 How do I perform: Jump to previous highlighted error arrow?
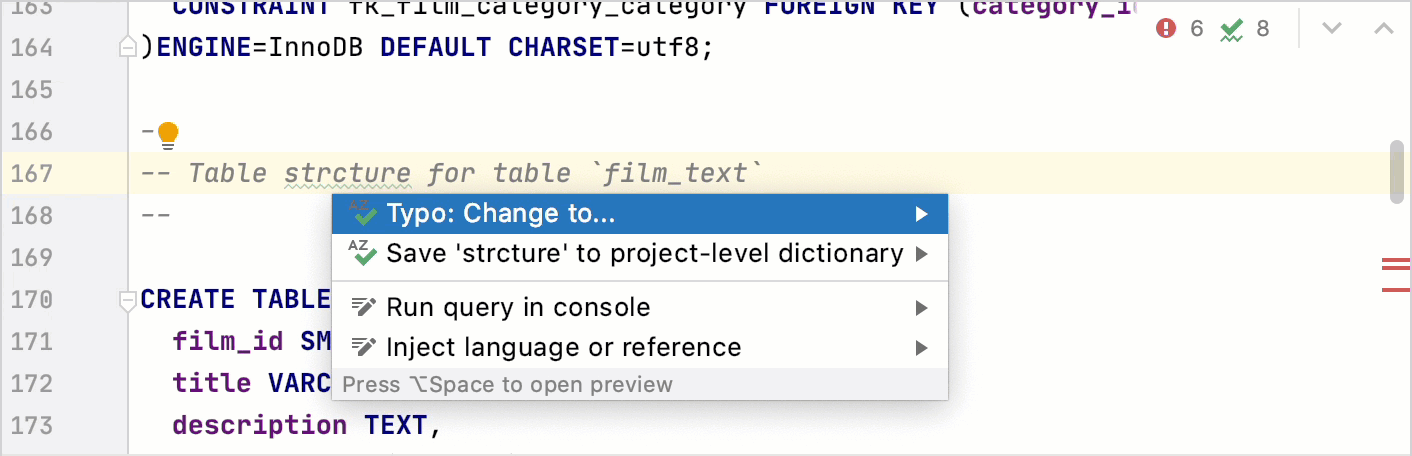pos(1383,29)
